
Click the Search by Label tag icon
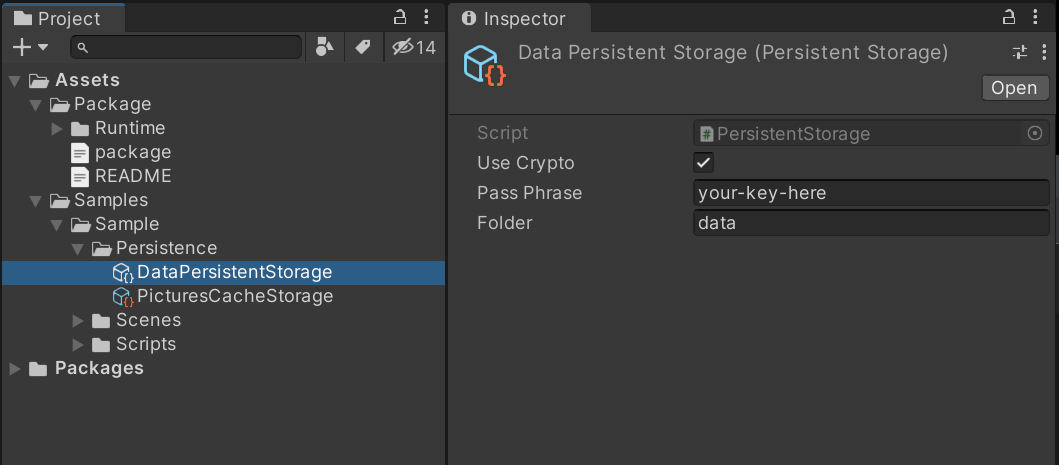tap(363, 47)
